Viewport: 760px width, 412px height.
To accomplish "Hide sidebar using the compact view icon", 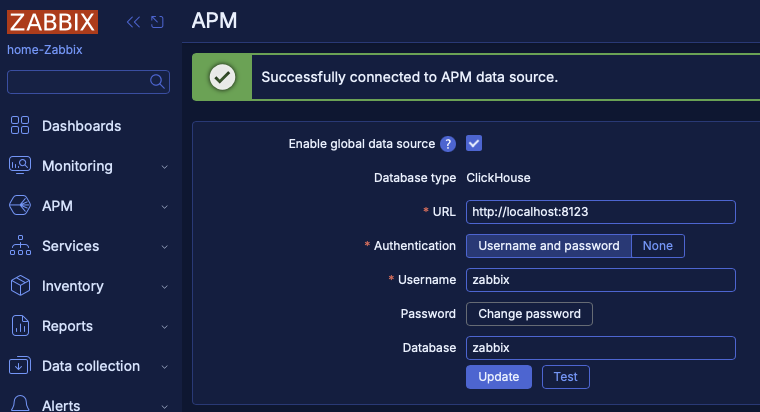I will coord(157,22).
